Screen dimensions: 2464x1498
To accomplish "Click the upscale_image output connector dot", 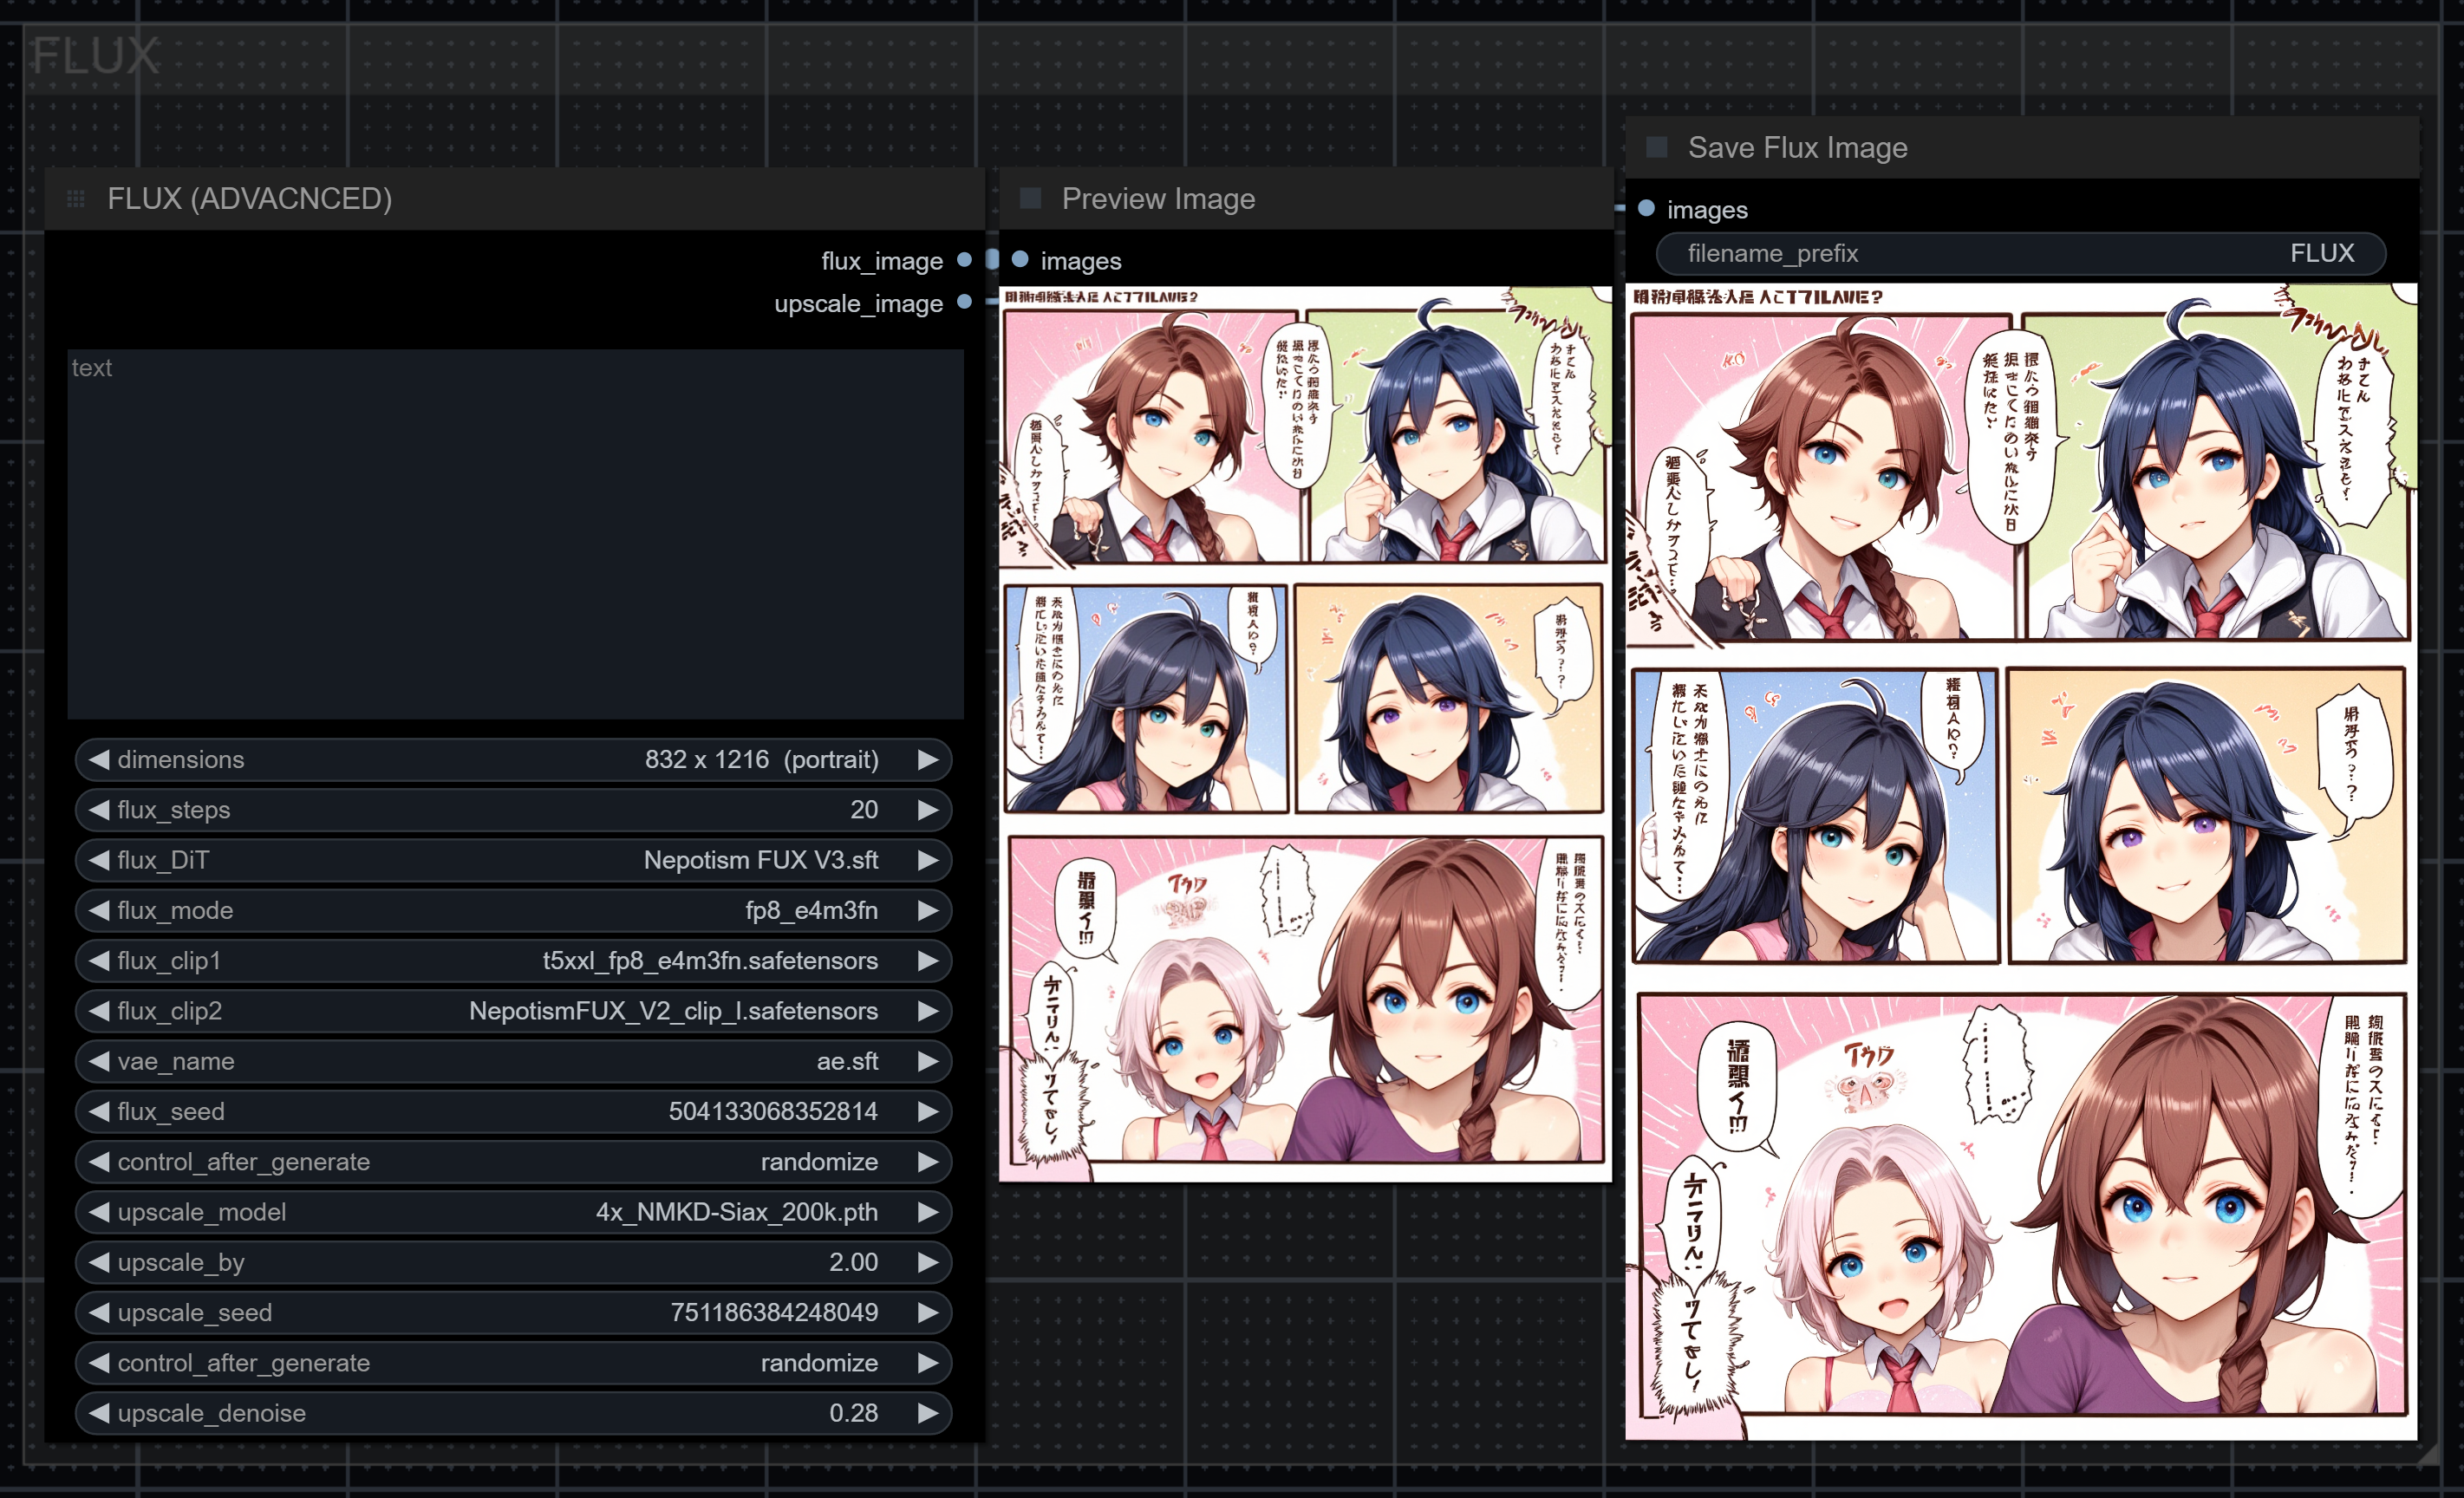I will [964, 302].
